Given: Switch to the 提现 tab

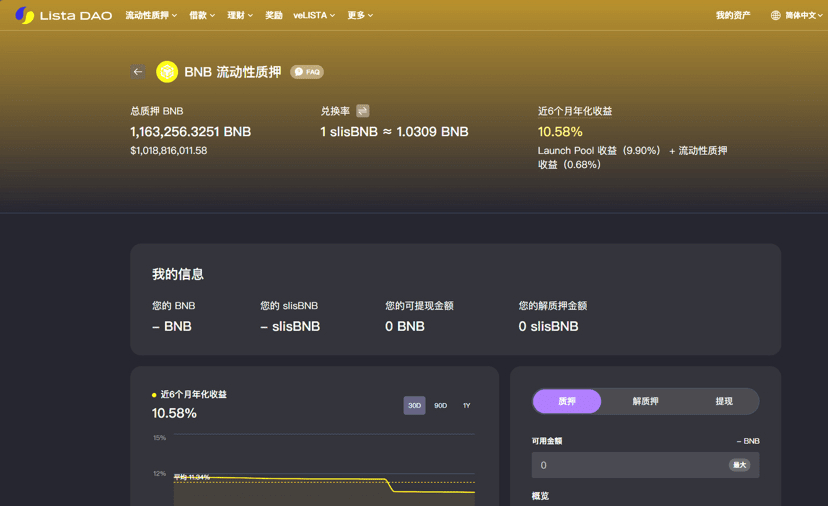Looking at the screenshot, I should click(724, 401).
